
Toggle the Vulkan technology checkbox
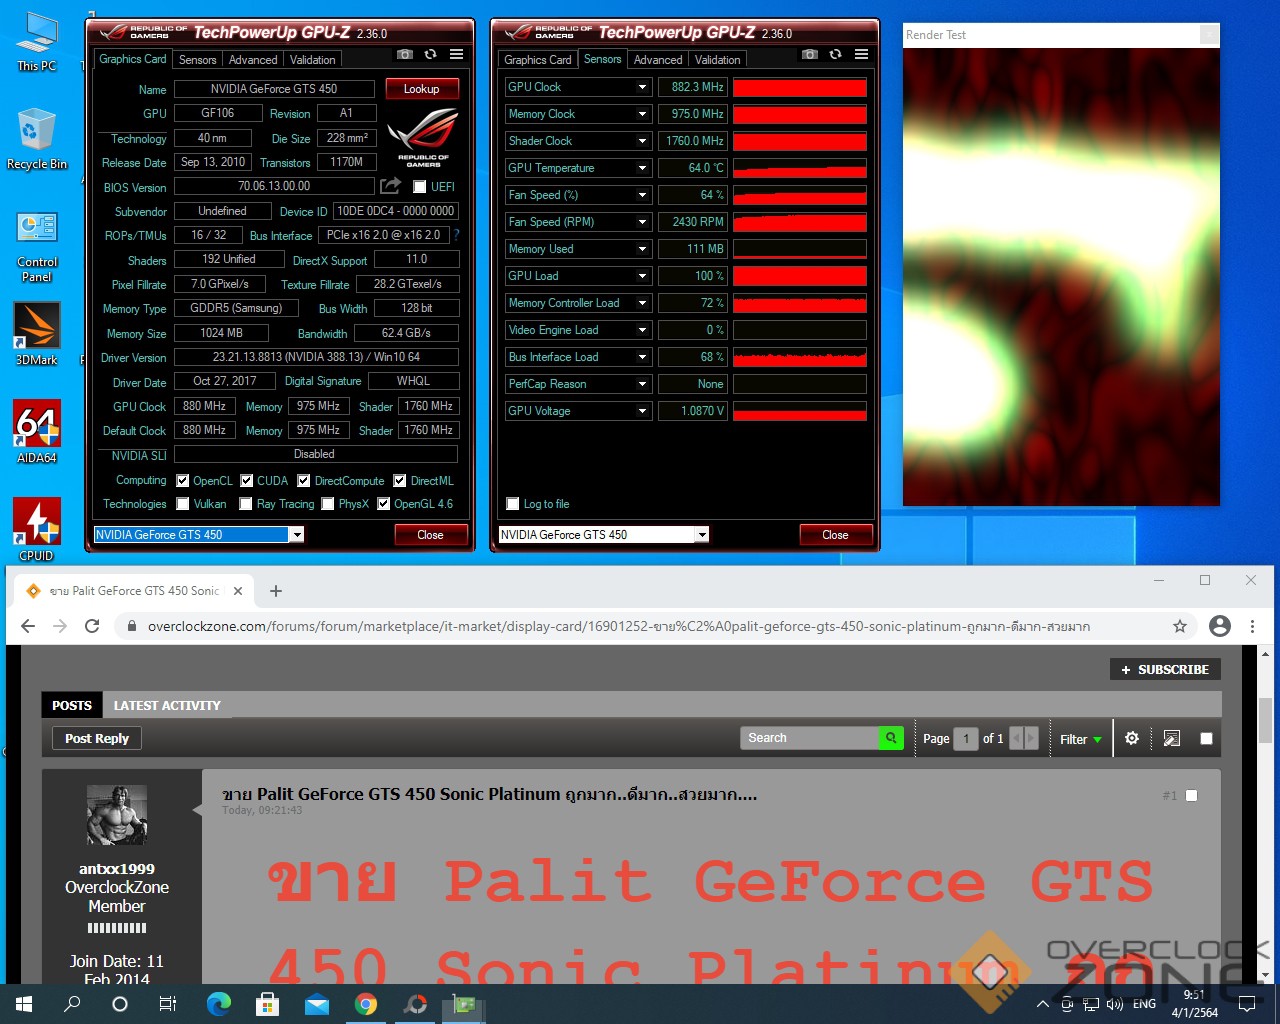coord(183,504)
